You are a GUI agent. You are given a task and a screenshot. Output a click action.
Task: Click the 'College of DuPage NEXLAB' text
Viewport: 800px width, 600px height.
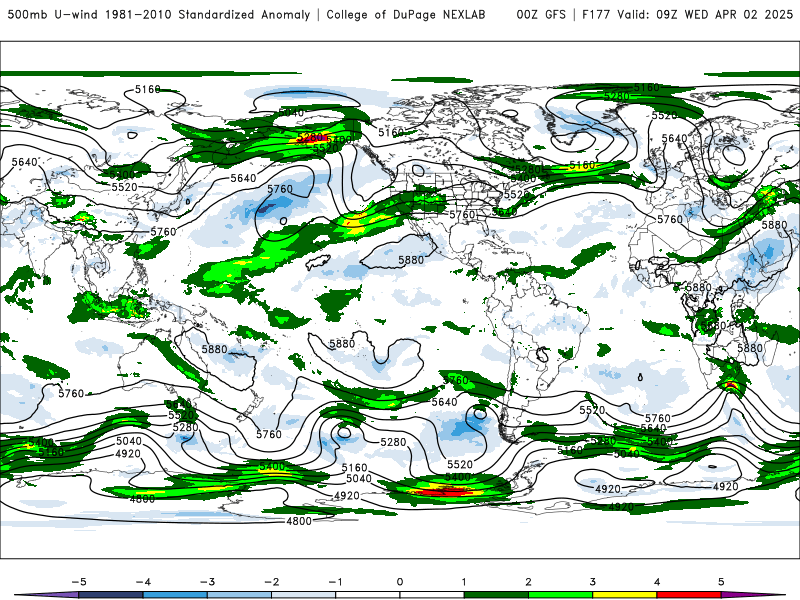(x=406, y=15)
